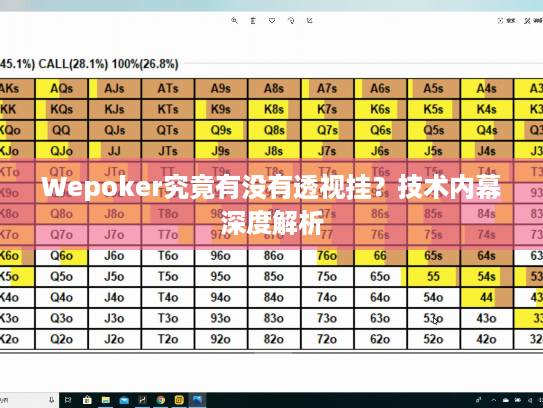Screen dimensions: 543x408
Task: Select the Q9s cell
Action: [221, 131]
